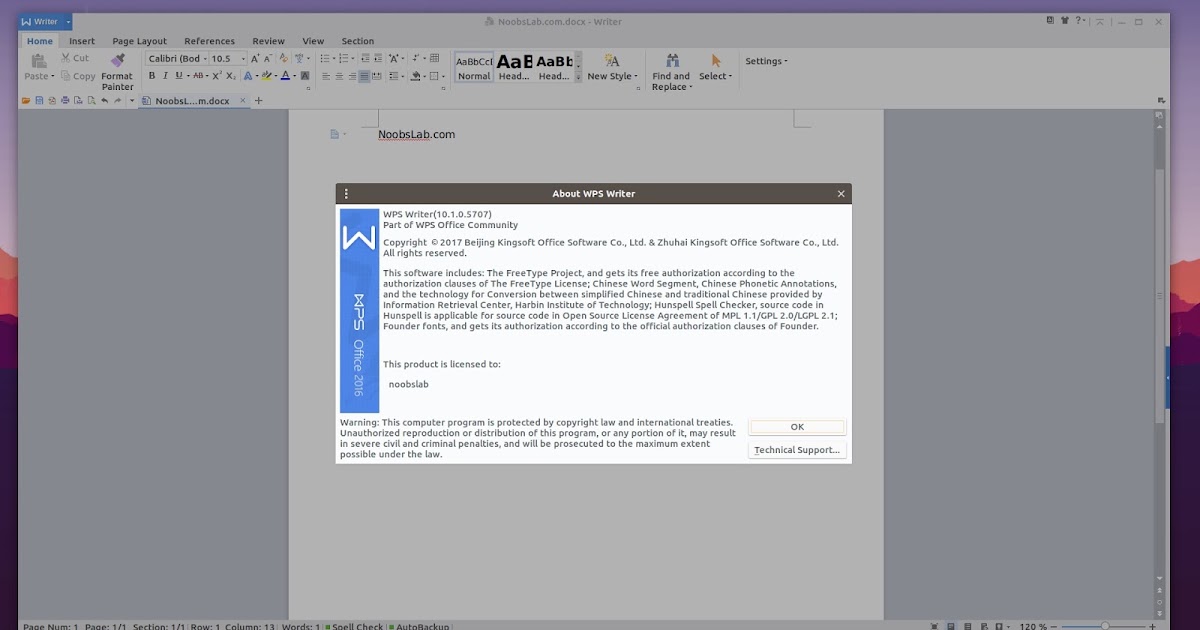
Task: Toggle character shading icon
Action: pyautogui.click(x=305, y=76)
